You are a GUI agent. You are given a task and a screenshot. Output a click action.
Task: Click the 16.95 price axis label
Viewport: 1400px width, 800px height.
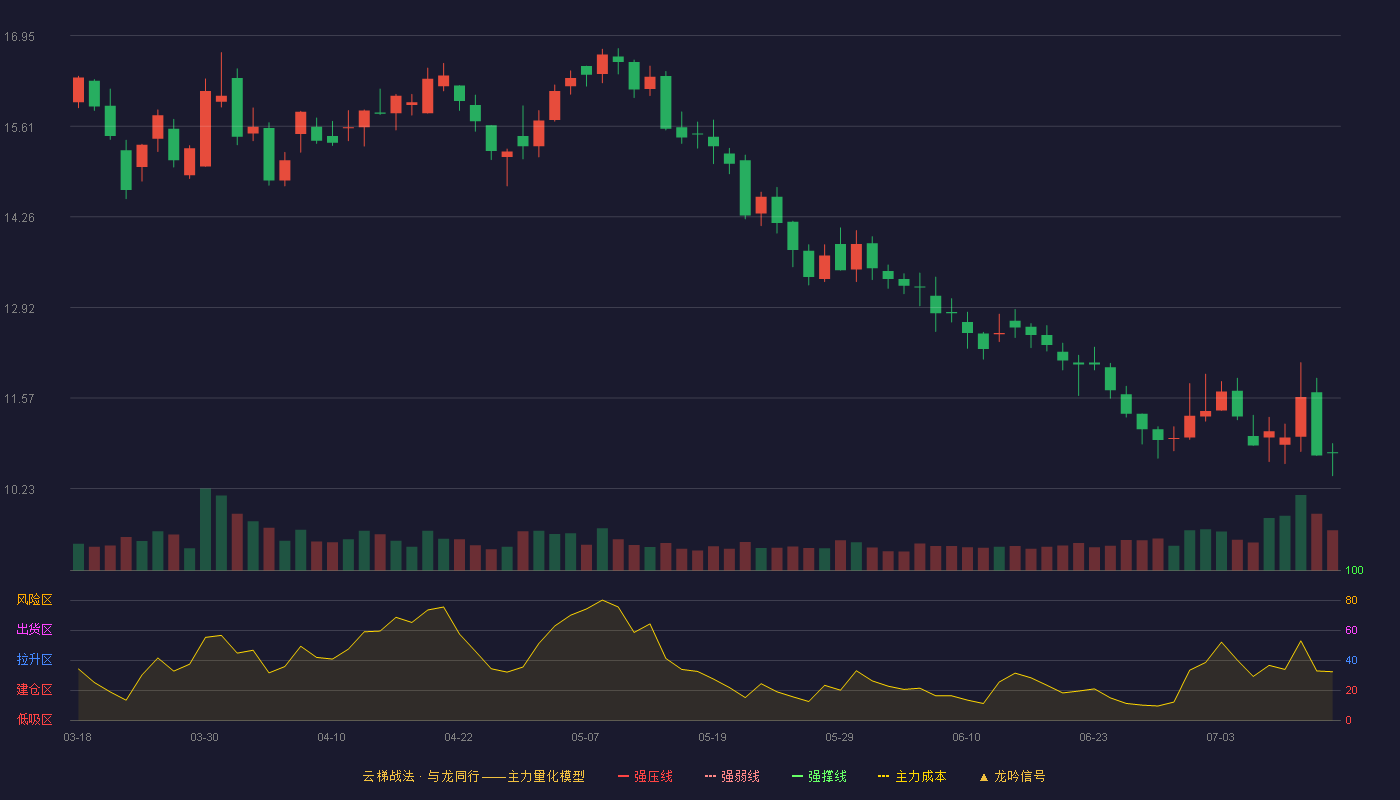pos(19,37)
